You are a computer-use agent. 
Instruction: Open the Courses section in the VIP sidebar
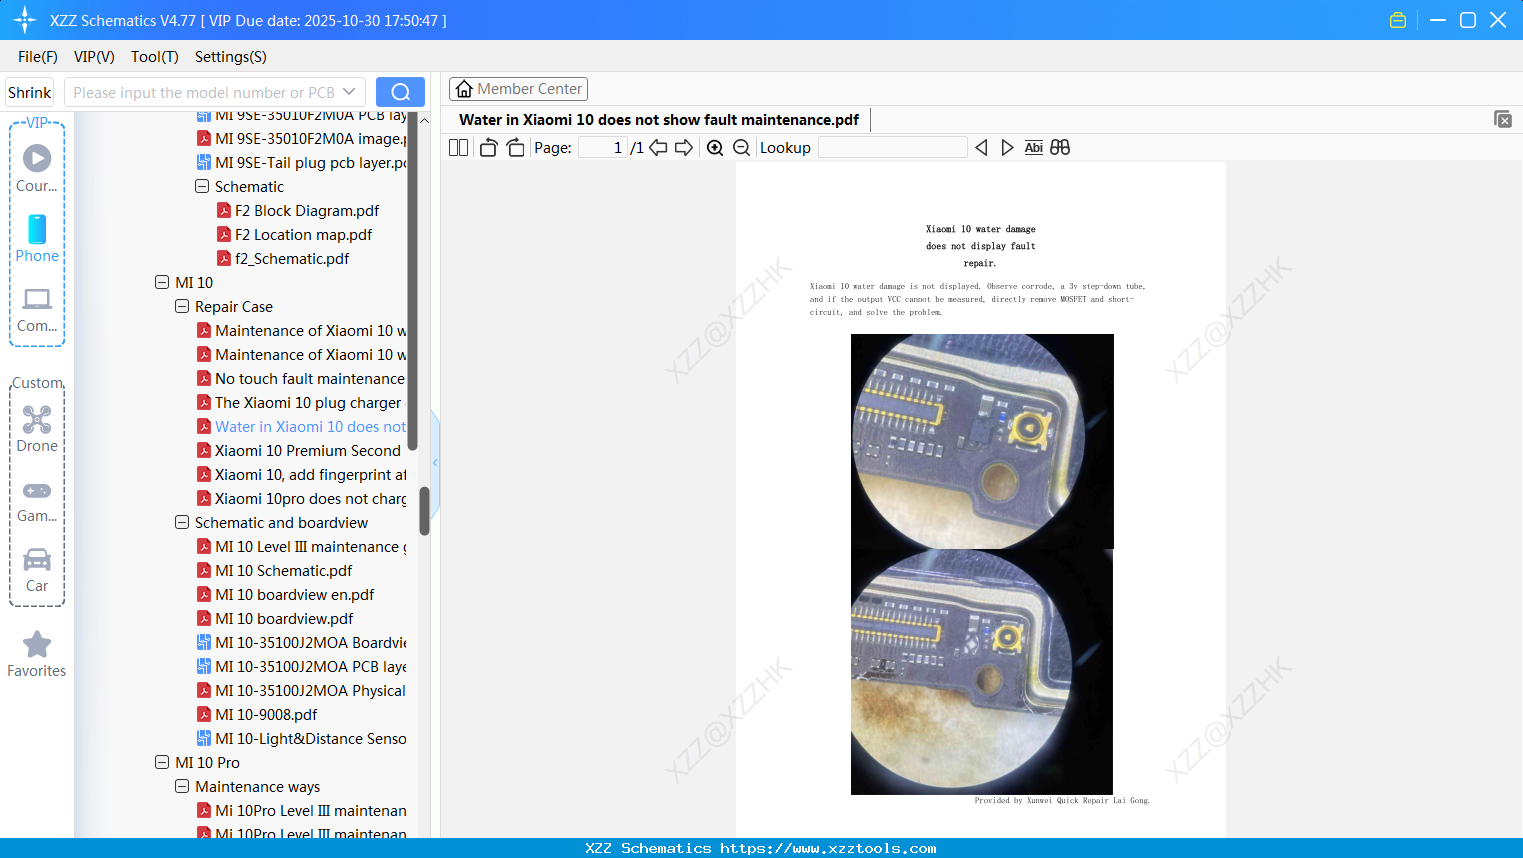pos(37,169)
